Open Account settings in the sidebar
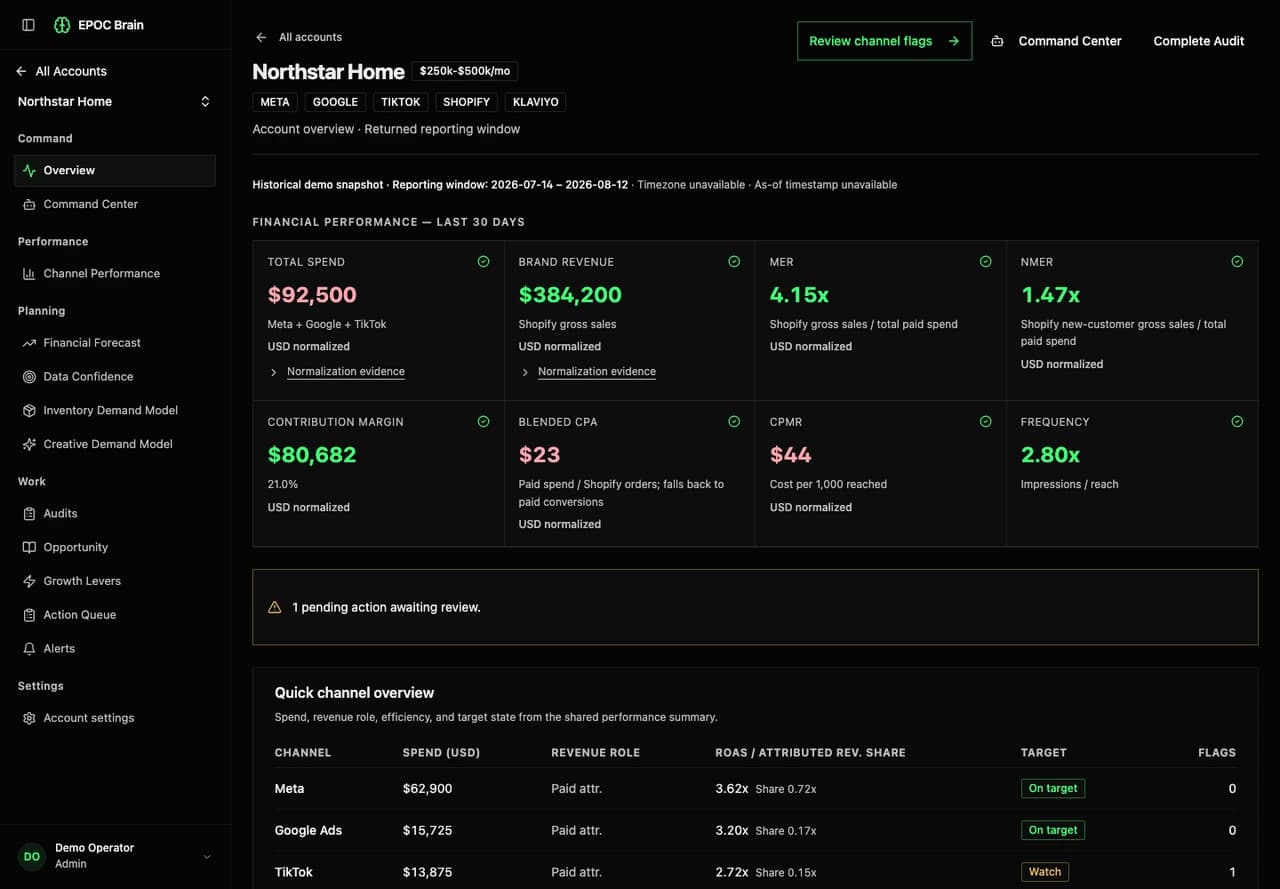The width and height of the screenshot is (1280, 889). (115, 718)
